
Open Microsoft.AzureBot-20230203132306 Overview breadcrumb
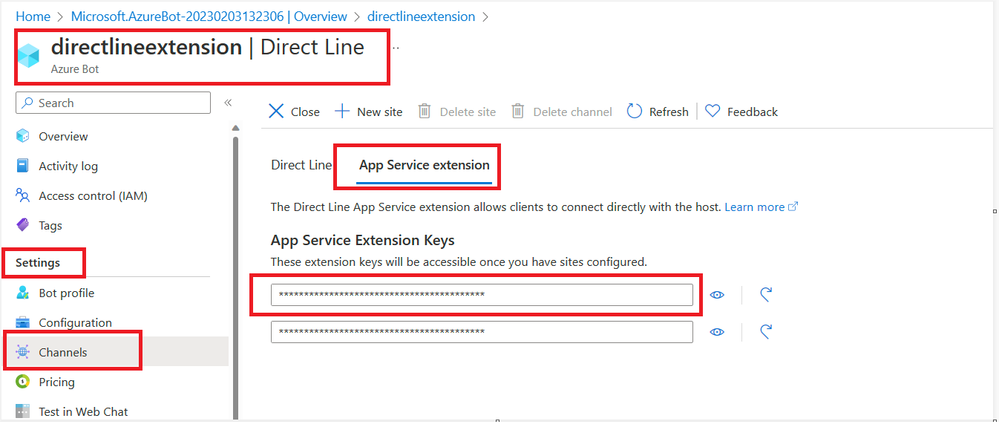point(209,17)
